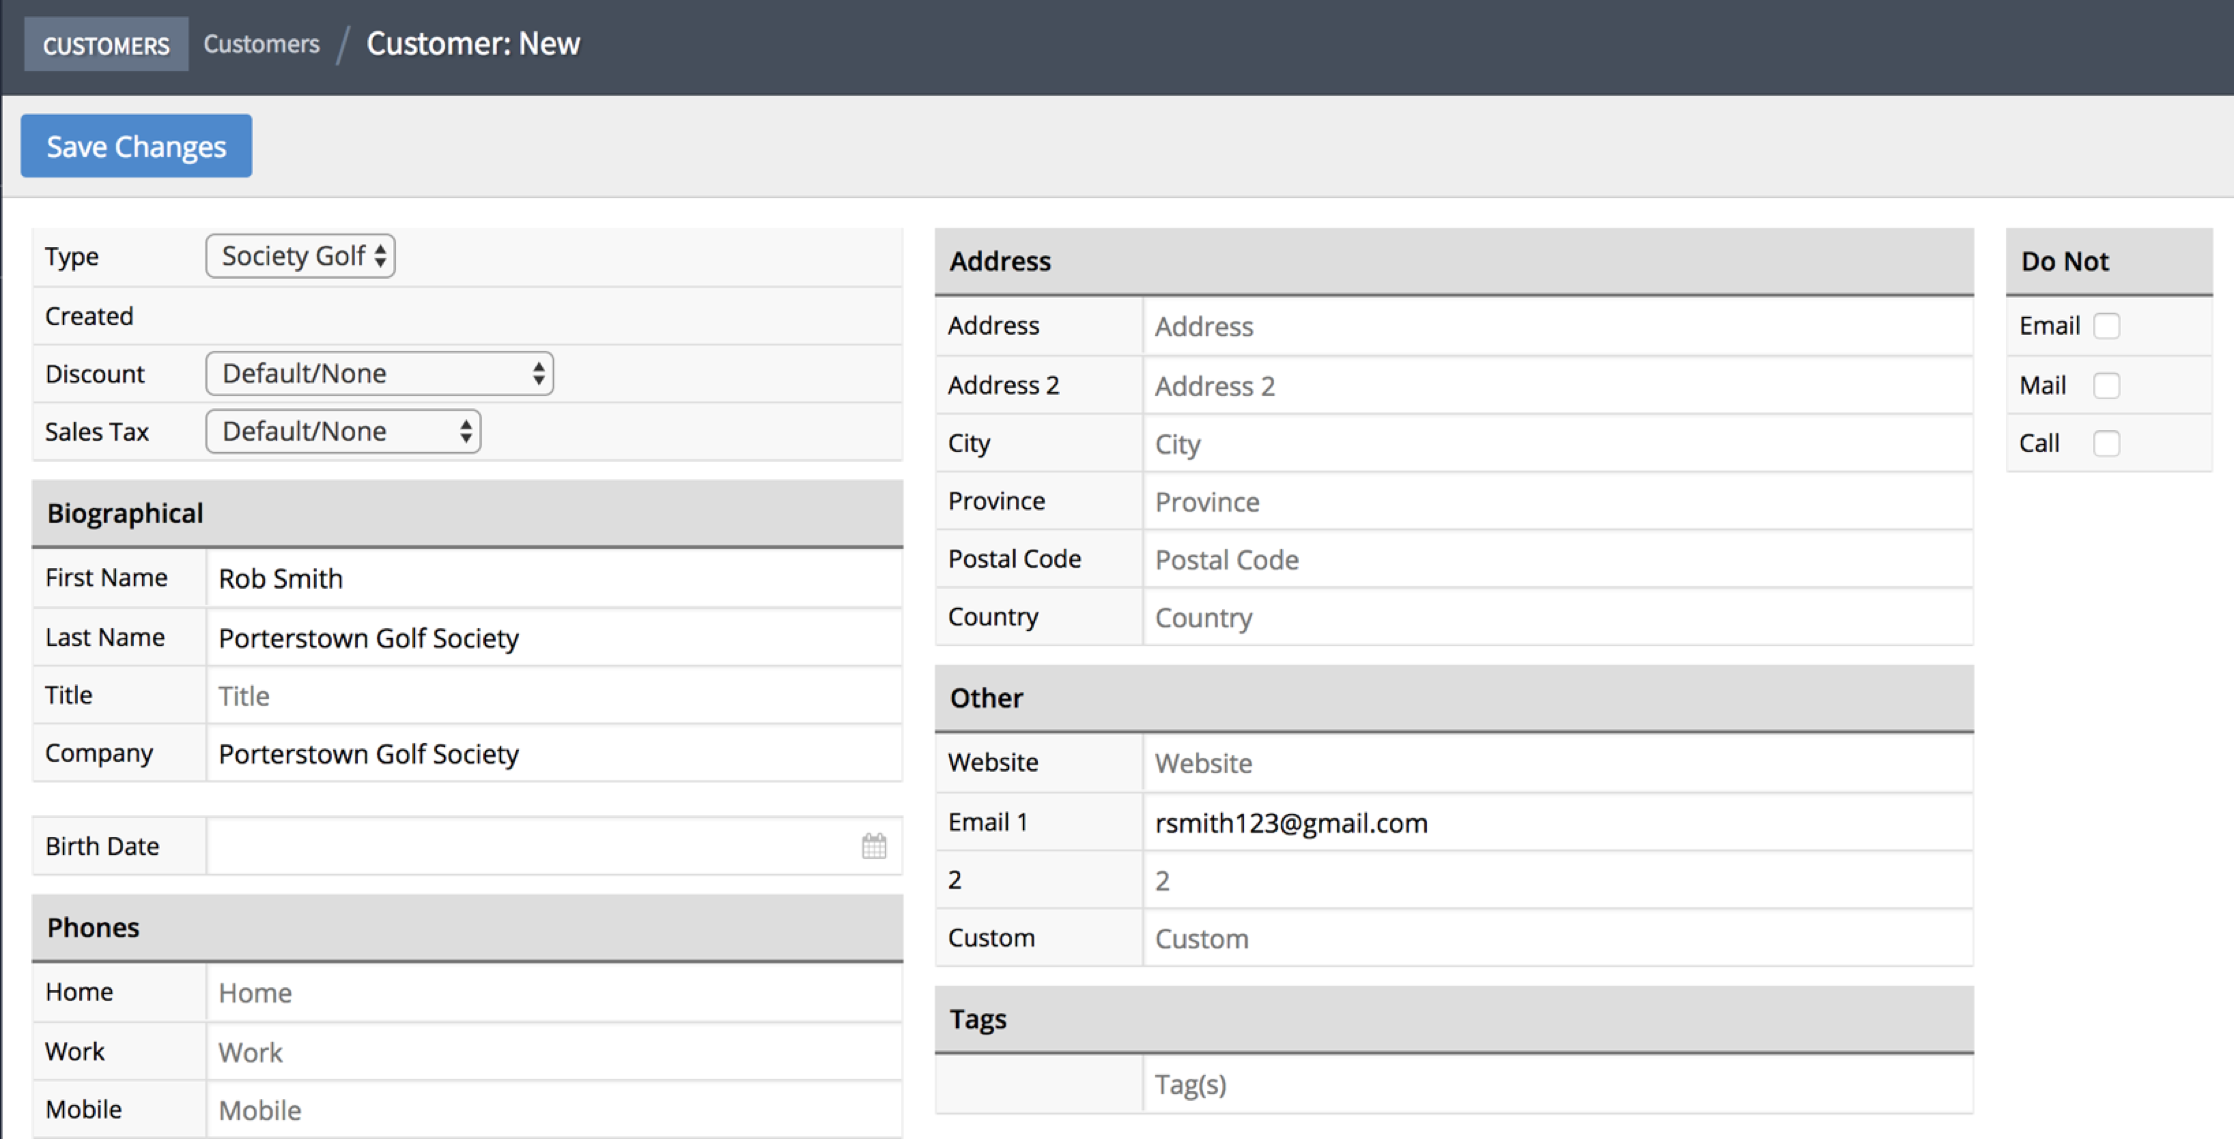Click the Tag(s) input field
The image size is (2234, 1139).
[x=1557, y=1084]
